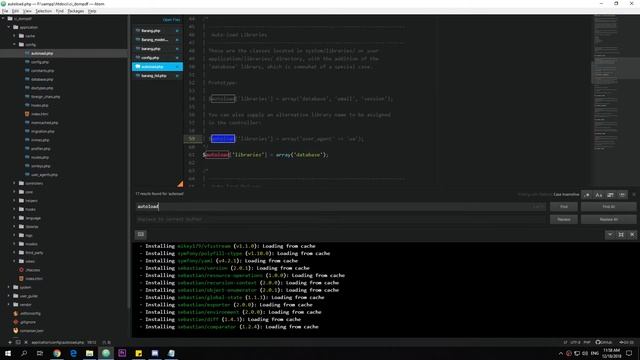Close autoload.php in Open Files panel
The height and width of the screenshot is (360, 640).
click(177, 67)
